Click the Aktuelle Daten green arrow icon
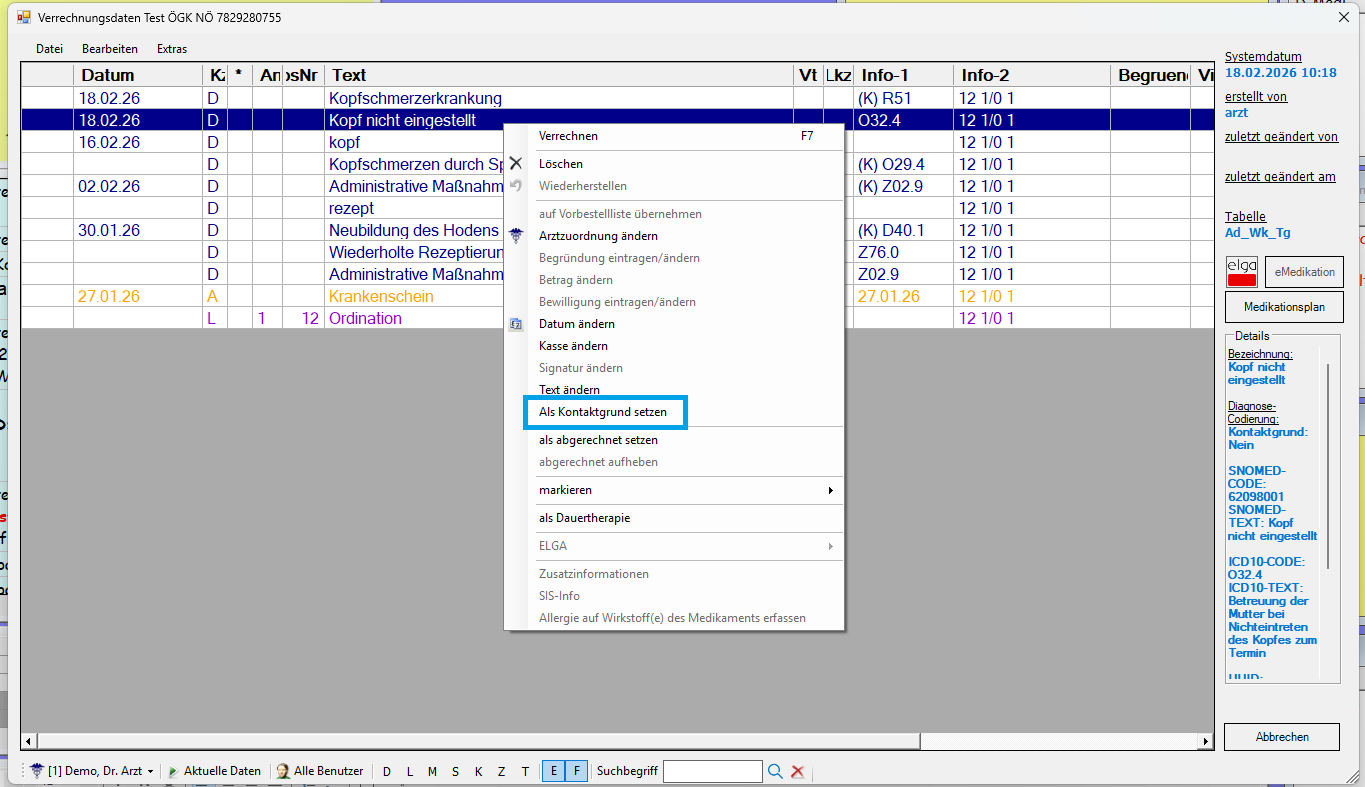This screenshot has height=787, width=1365. 173,771
